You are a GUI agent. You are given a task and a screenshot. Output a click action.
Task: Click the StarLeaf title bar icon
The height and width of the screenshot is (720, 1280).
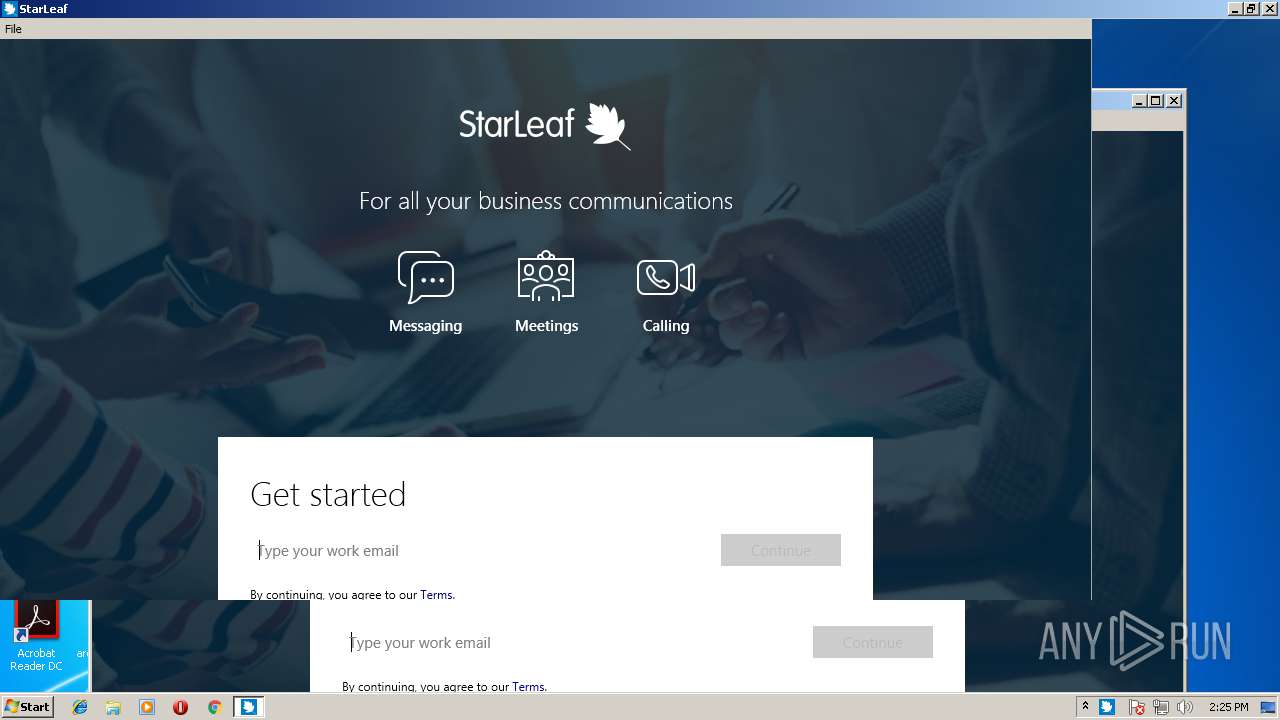[9, 9]
